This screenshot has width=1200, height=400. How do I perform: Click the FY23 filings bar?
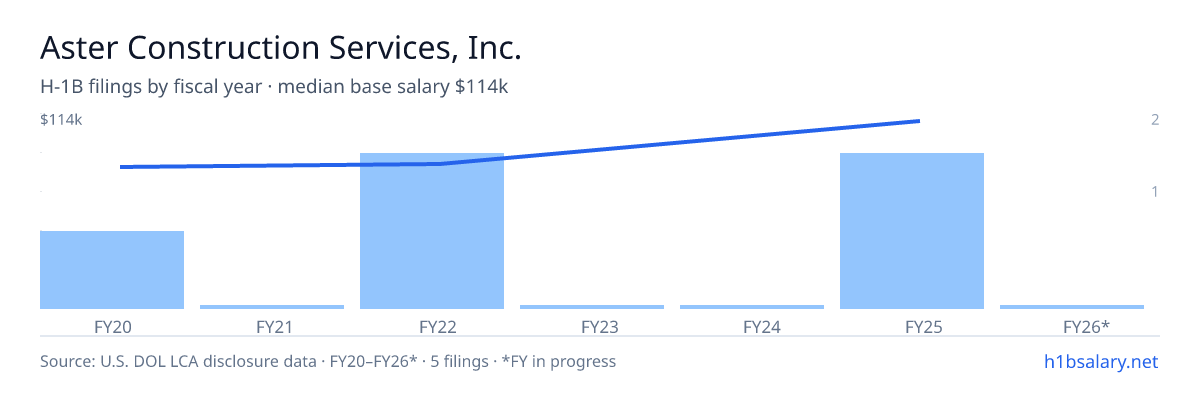[592, 307]
